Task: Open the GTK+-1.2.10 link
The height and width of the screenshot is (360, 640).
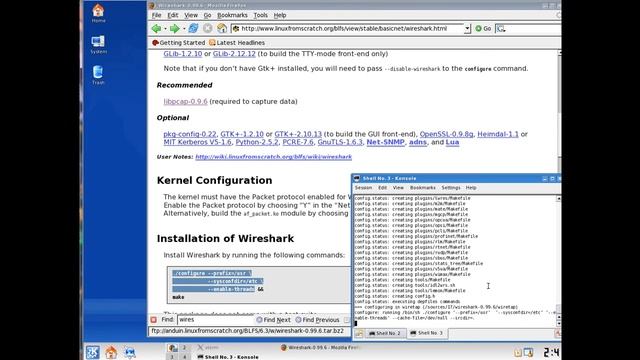Action: (242, 134)
